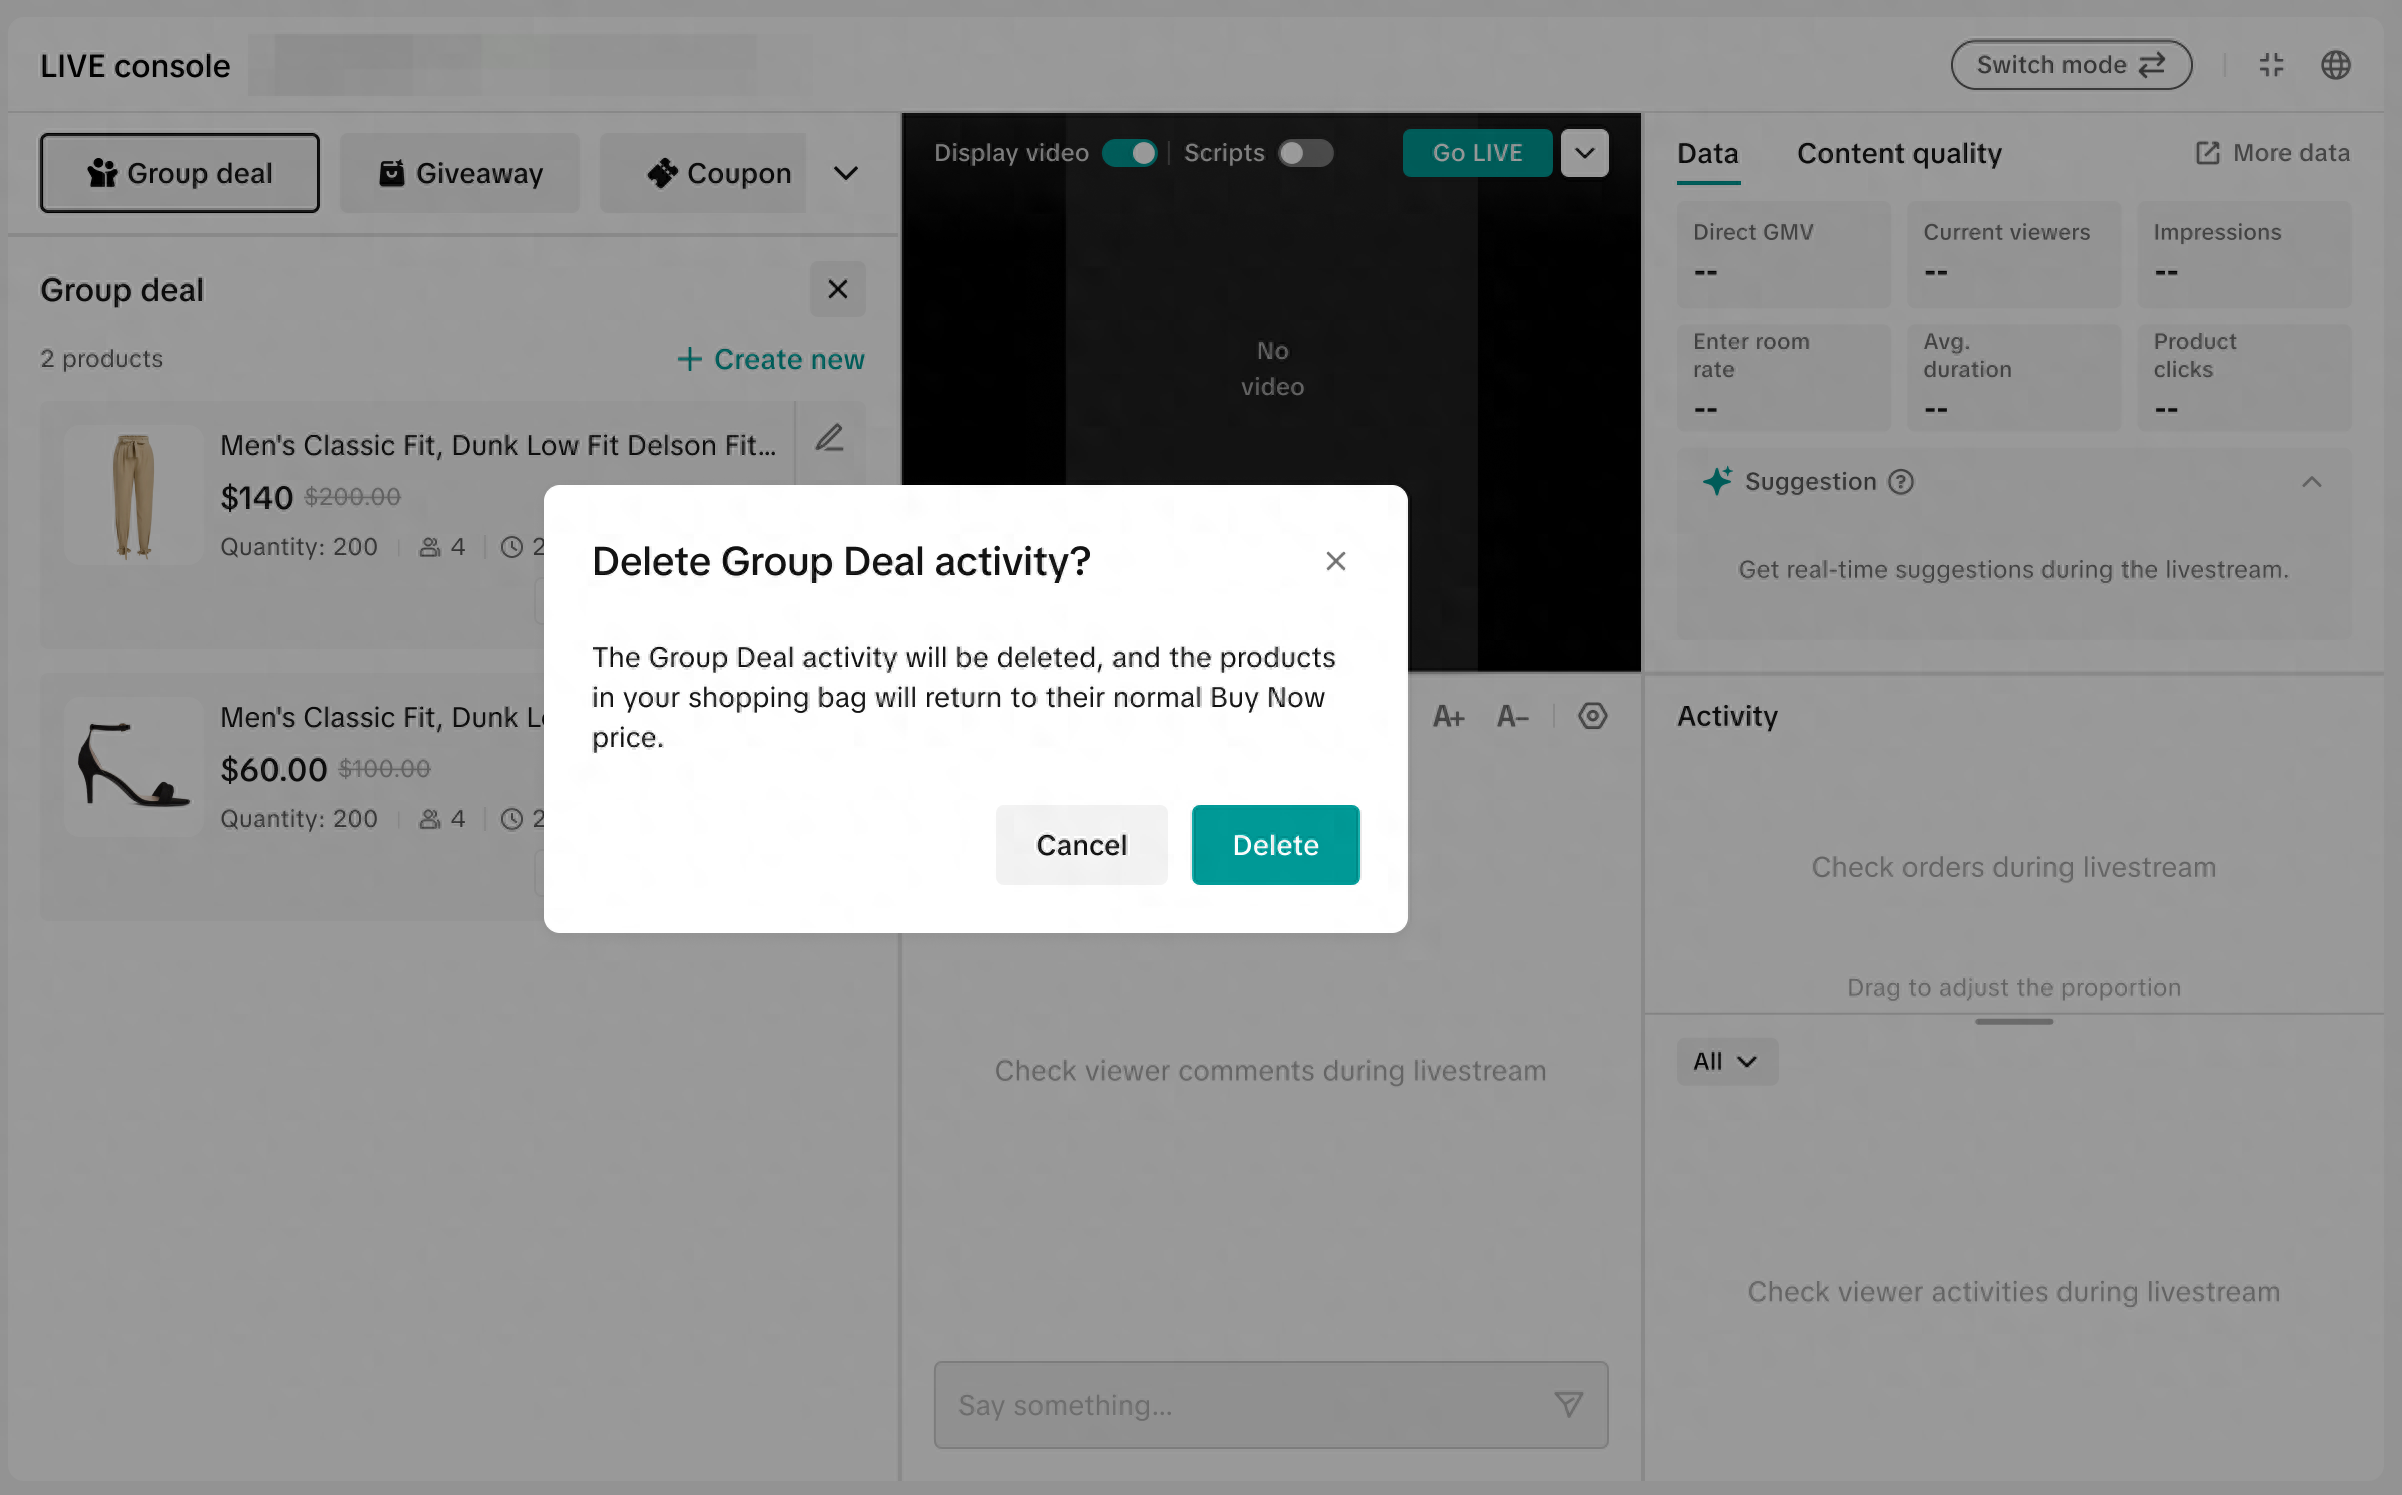The image size is (2402, 1495).
Task: Open More data link
Action: click(2272, 153)
